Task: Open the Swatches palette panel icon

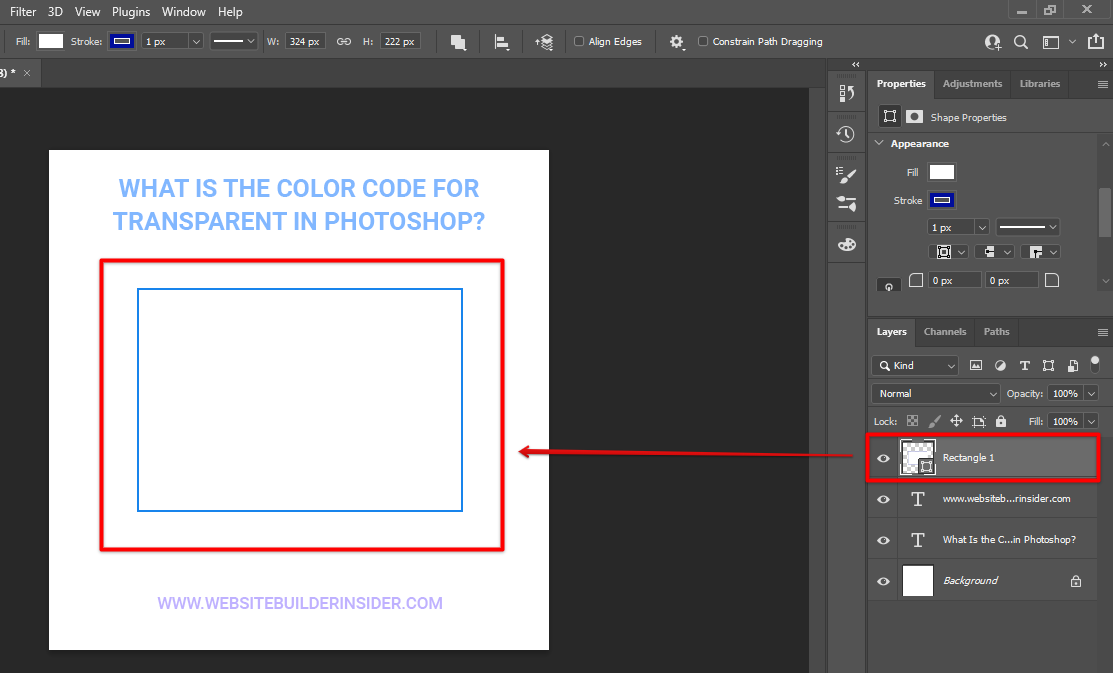Action: click(846, 244)
